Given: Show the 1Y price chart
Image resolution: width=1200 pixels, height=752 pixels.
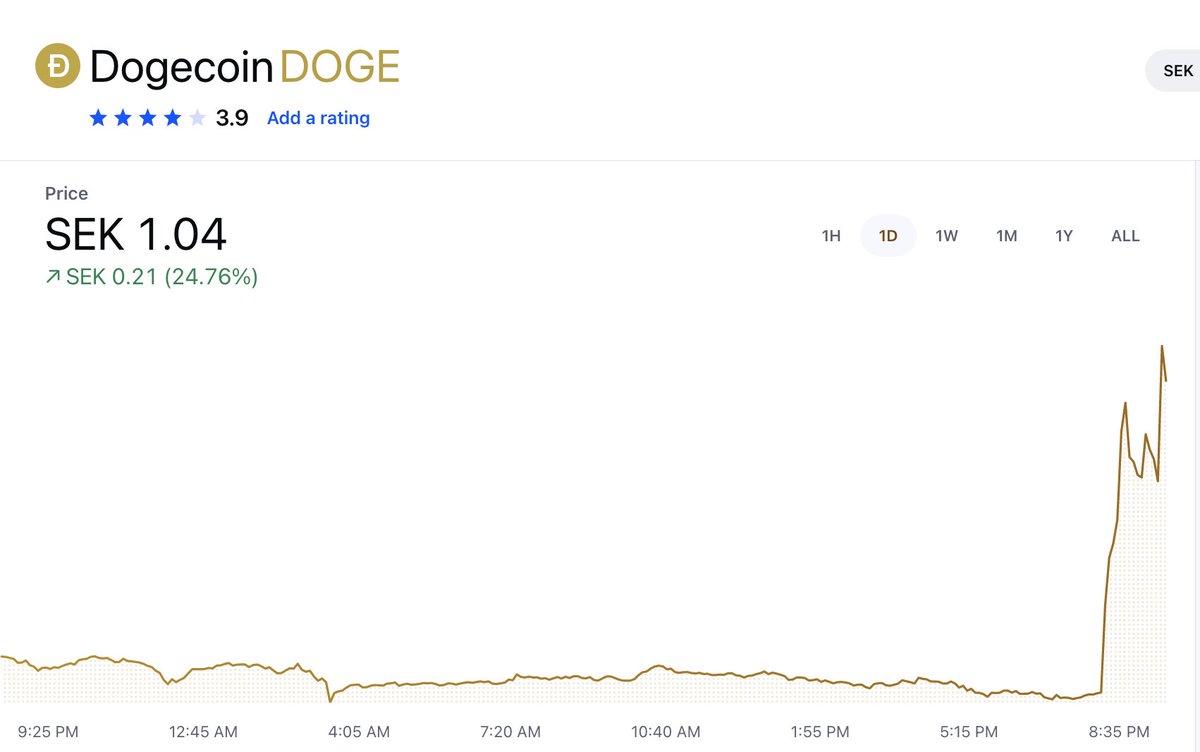Looking at the screenshot, I should (x=1064, y=236).
